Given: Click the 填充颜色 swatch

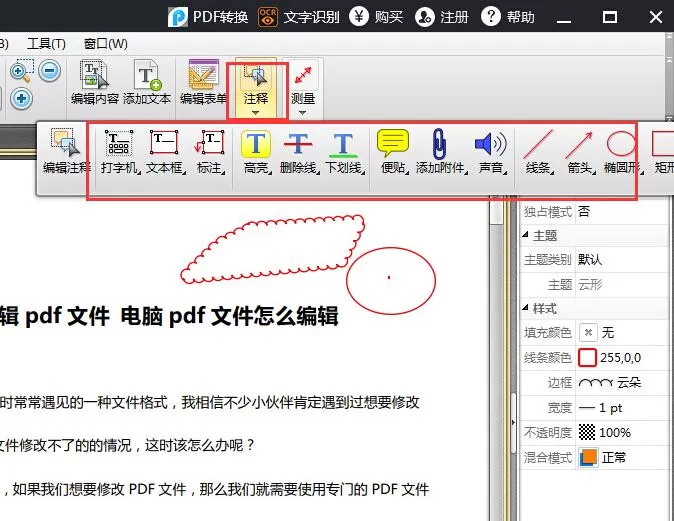Looking at the screenshot, I should 588,332.
